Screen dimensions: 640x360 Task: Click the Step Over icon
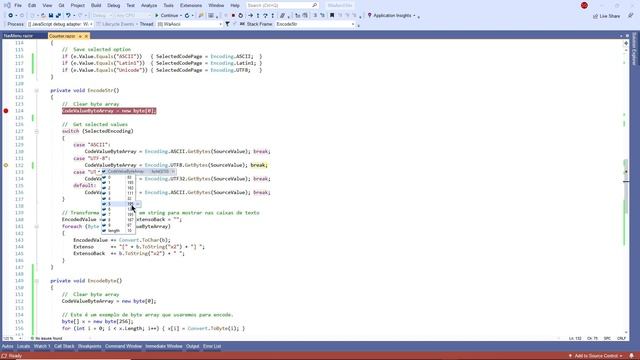pyautogui.click(x=265, y=16)
